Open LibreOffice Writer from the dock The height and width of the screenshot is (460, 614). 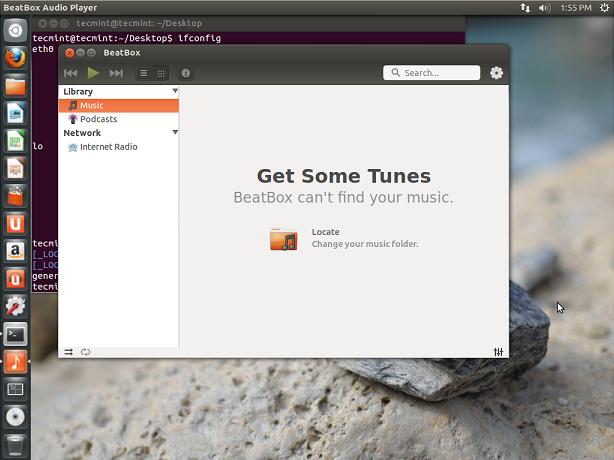pos(15,114)
